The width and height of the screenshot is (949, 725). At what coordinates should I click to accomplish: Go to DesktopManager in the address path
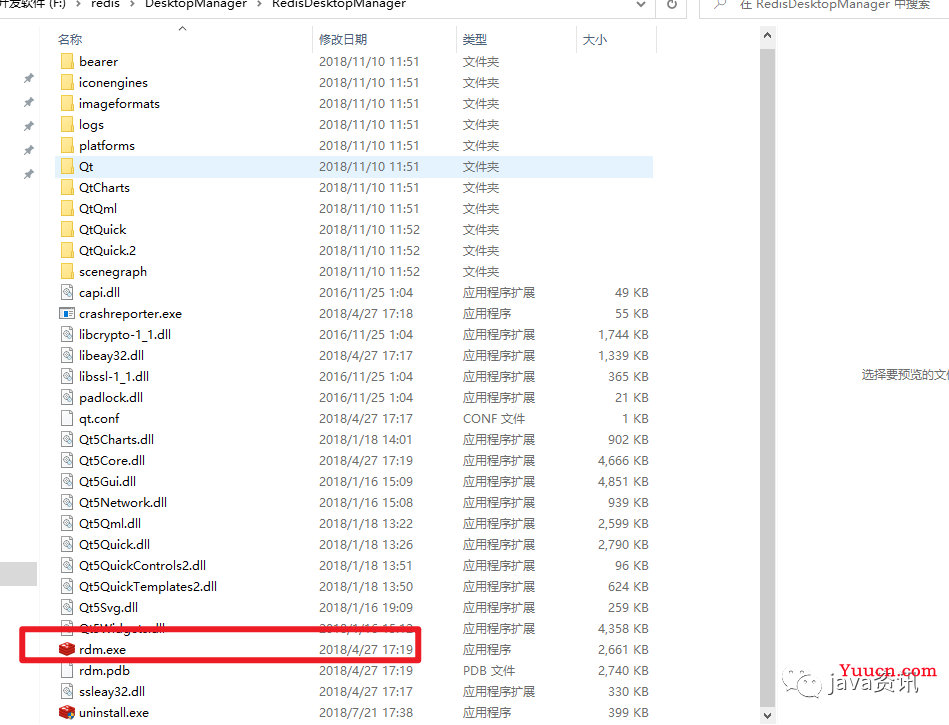pyautogui.click(x=195, y=4)
